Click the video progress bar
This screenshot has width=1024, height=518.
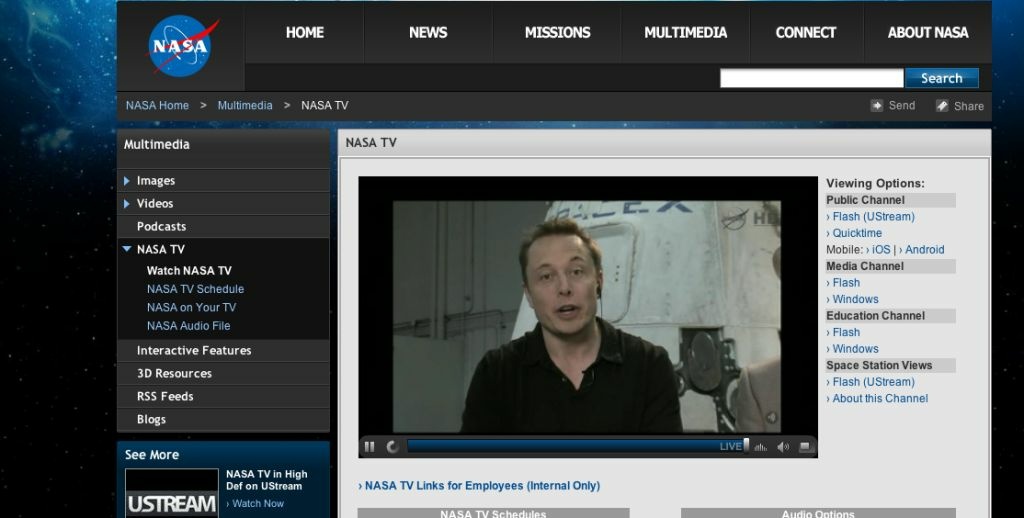click(575, 447)
